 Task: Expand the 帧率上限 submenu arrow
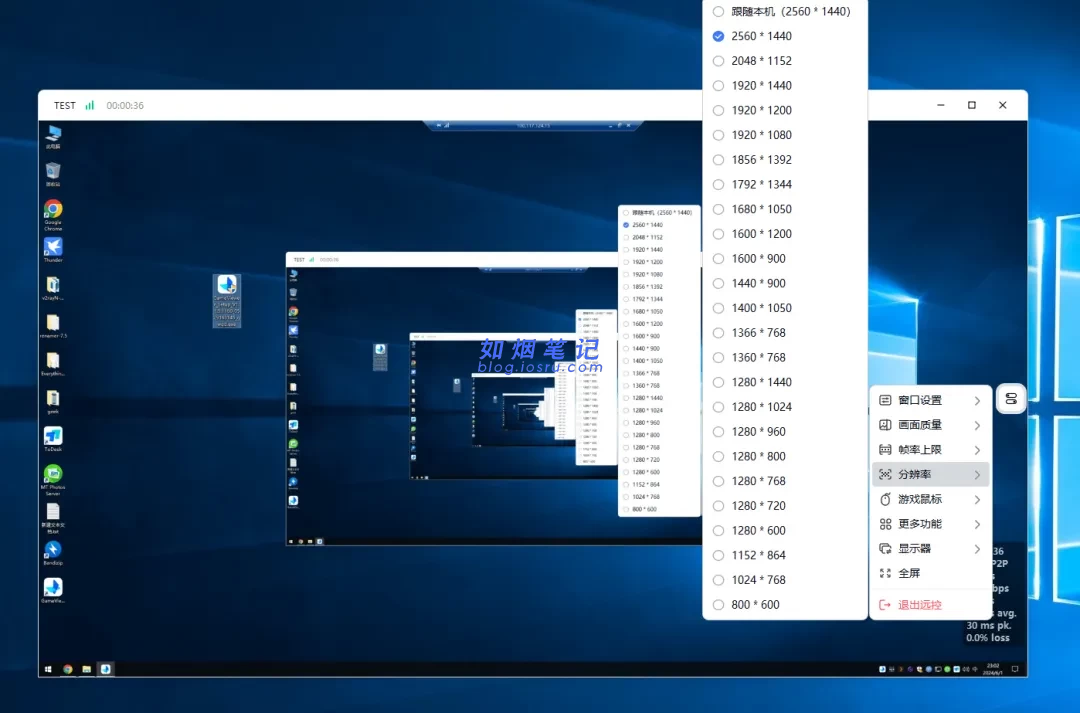[977, 450]
